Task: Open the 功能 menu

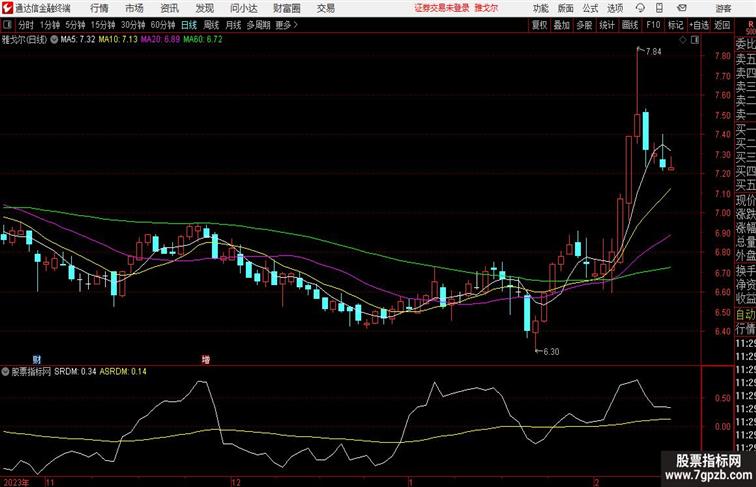Action: (x=540, y=8)
